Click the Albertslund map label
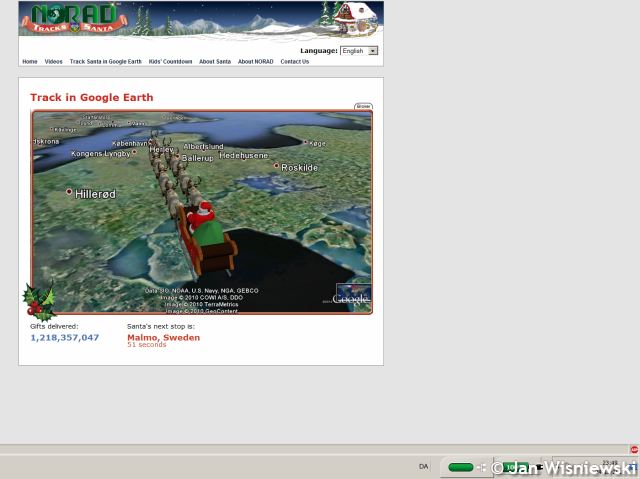The image size is (640, 479). click(203, 146)
